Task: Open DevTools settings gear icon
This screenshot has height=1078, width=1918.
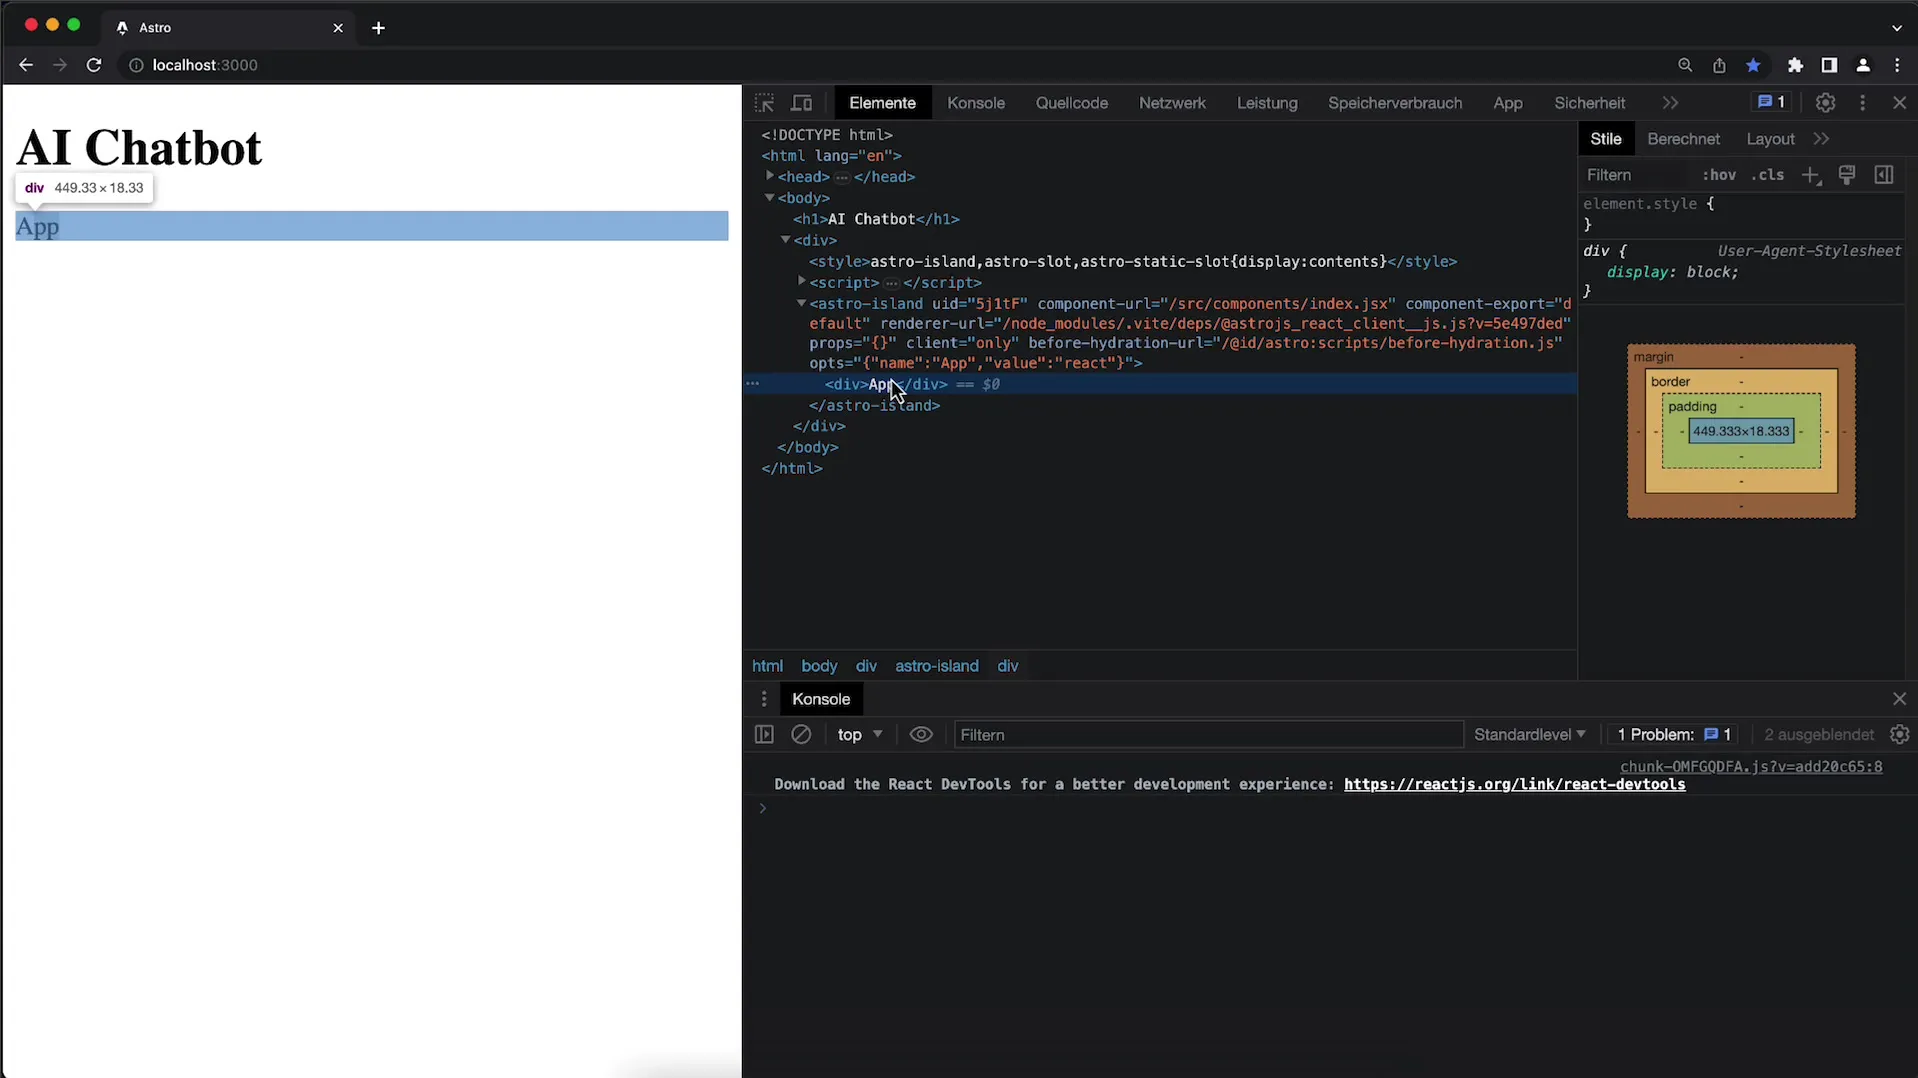Action: 1825,103
